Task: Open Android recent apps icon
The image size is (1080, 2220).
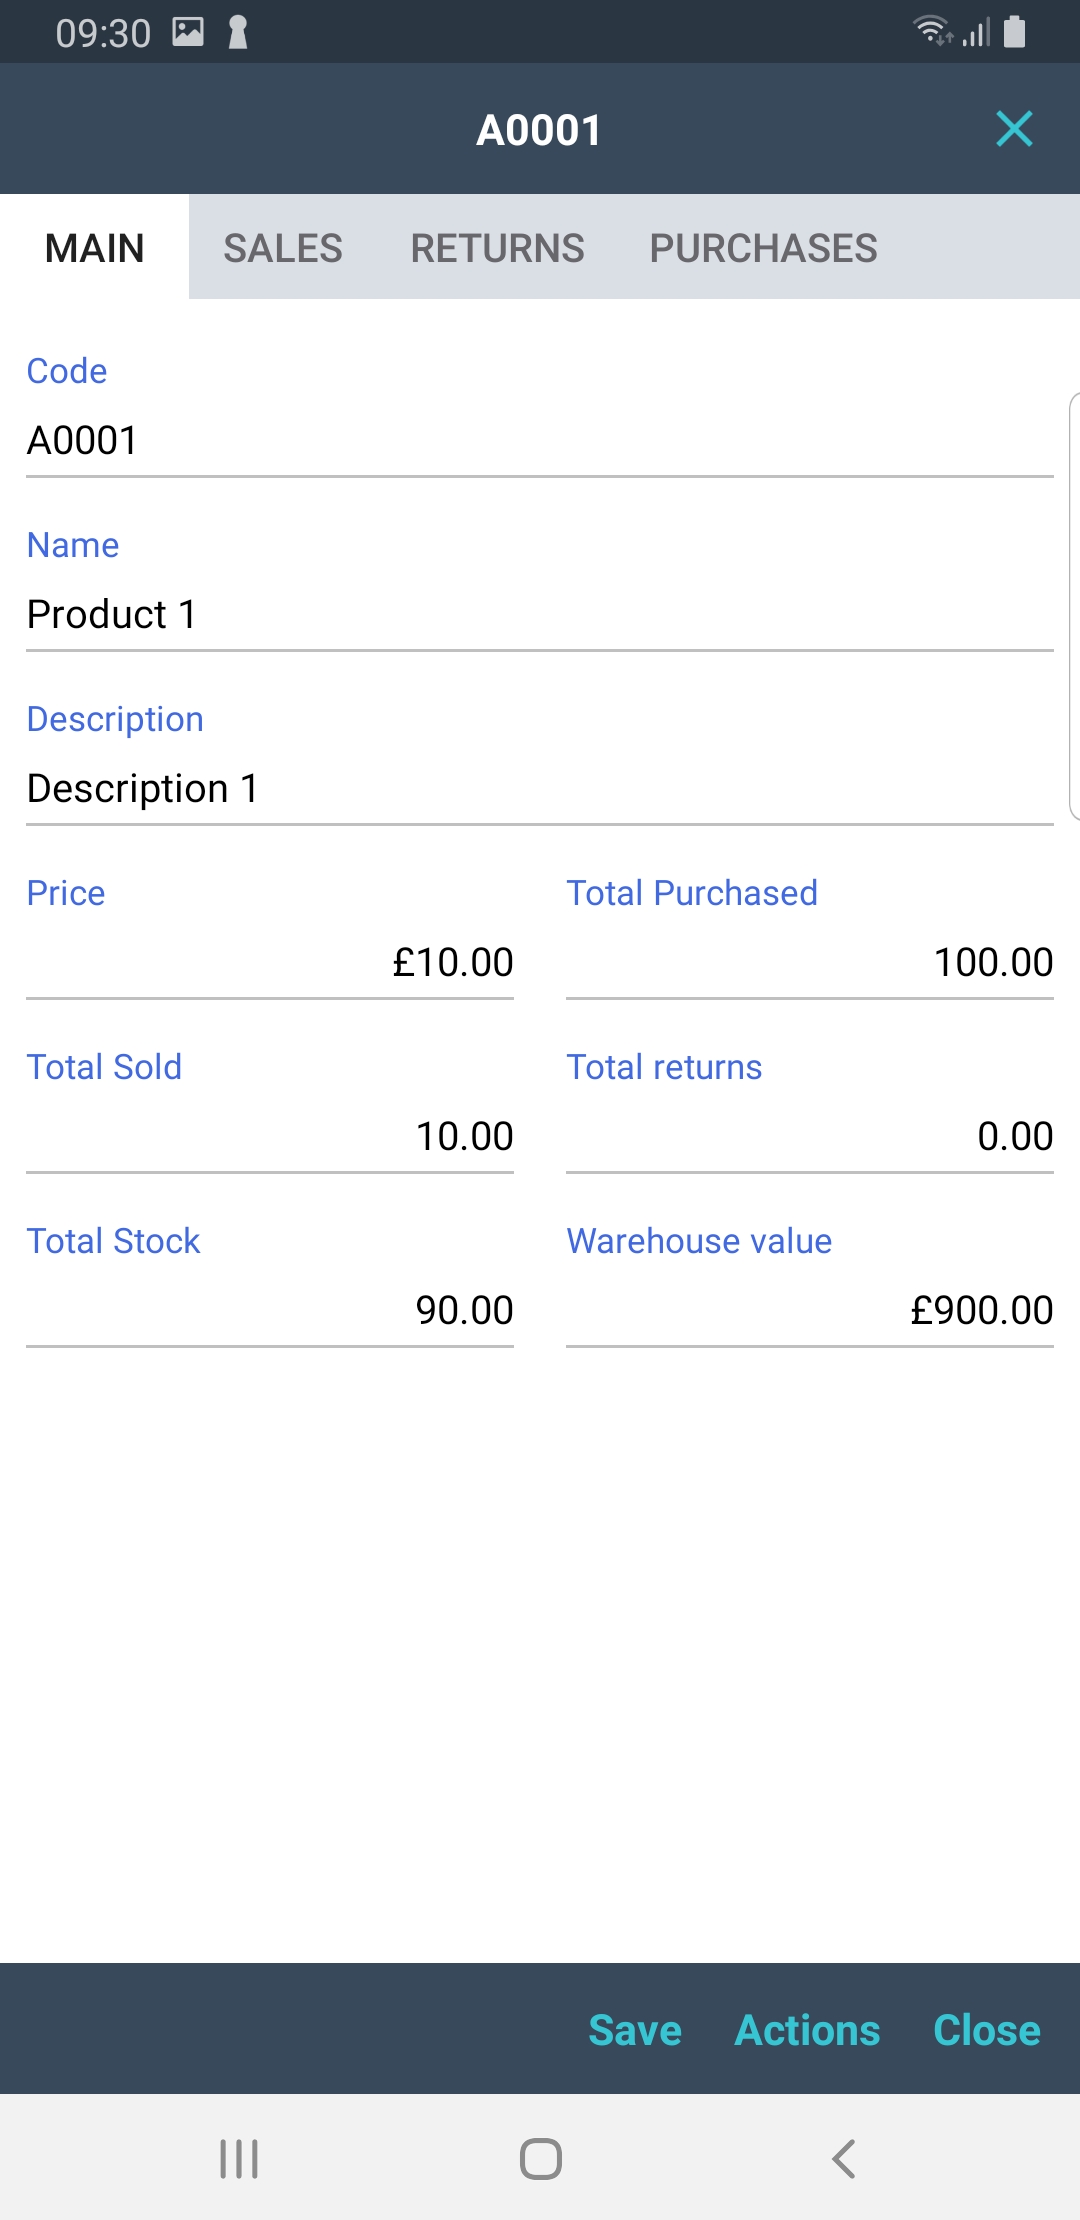Action: [239, 2158]
